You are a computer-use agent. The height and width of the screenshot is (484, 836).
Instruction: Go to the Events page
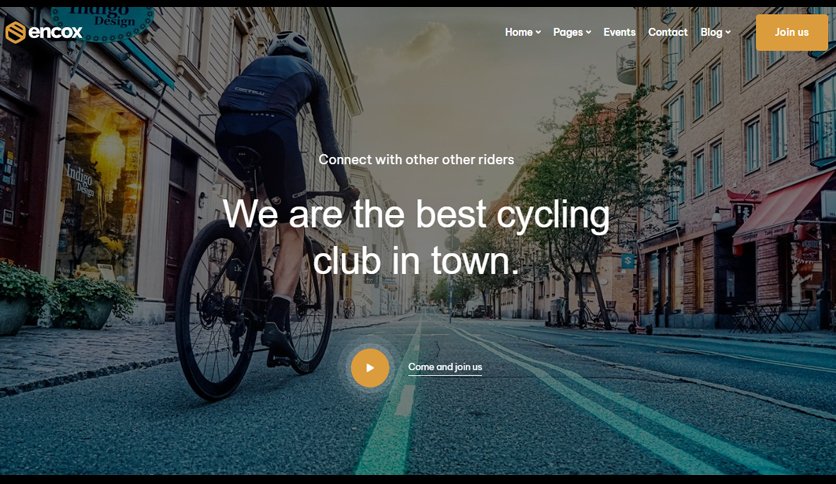point(619,32)
